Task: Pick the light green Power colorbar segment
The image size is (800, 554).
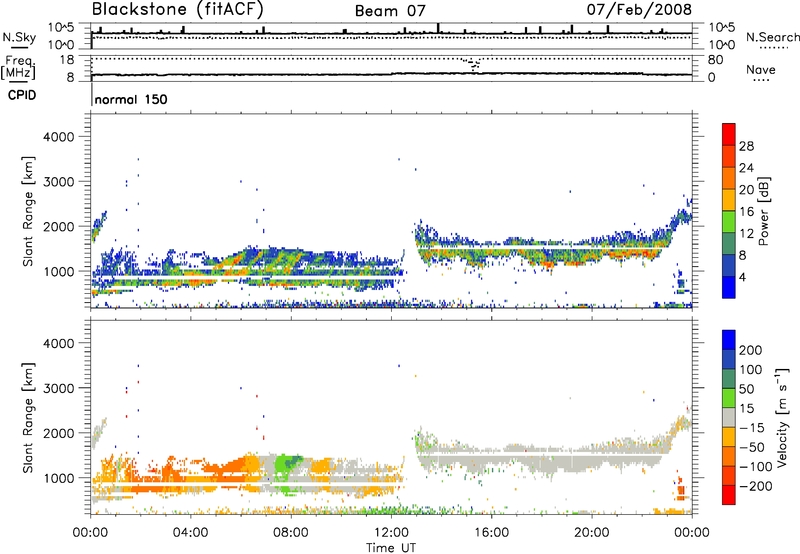Action: click(x=729, y=222)
